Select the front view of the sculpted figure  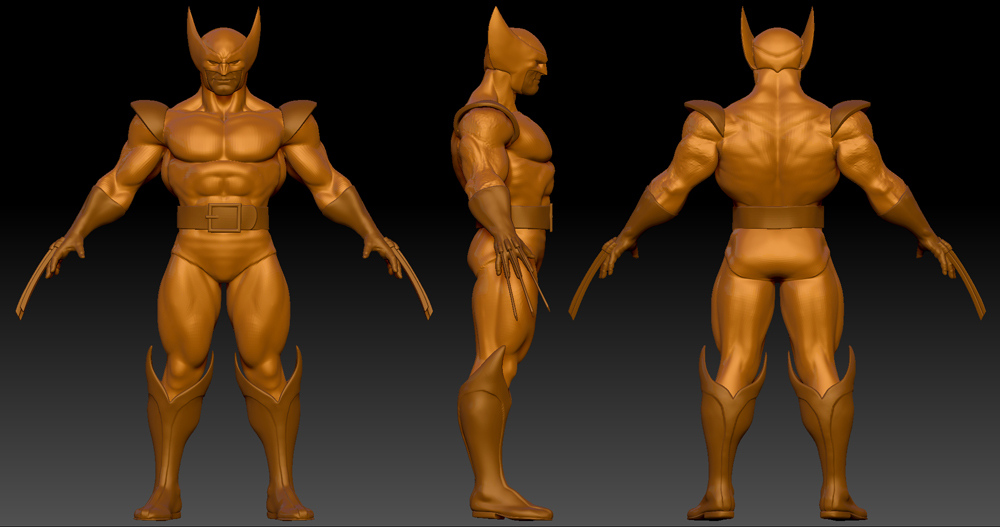pos(223,264)
